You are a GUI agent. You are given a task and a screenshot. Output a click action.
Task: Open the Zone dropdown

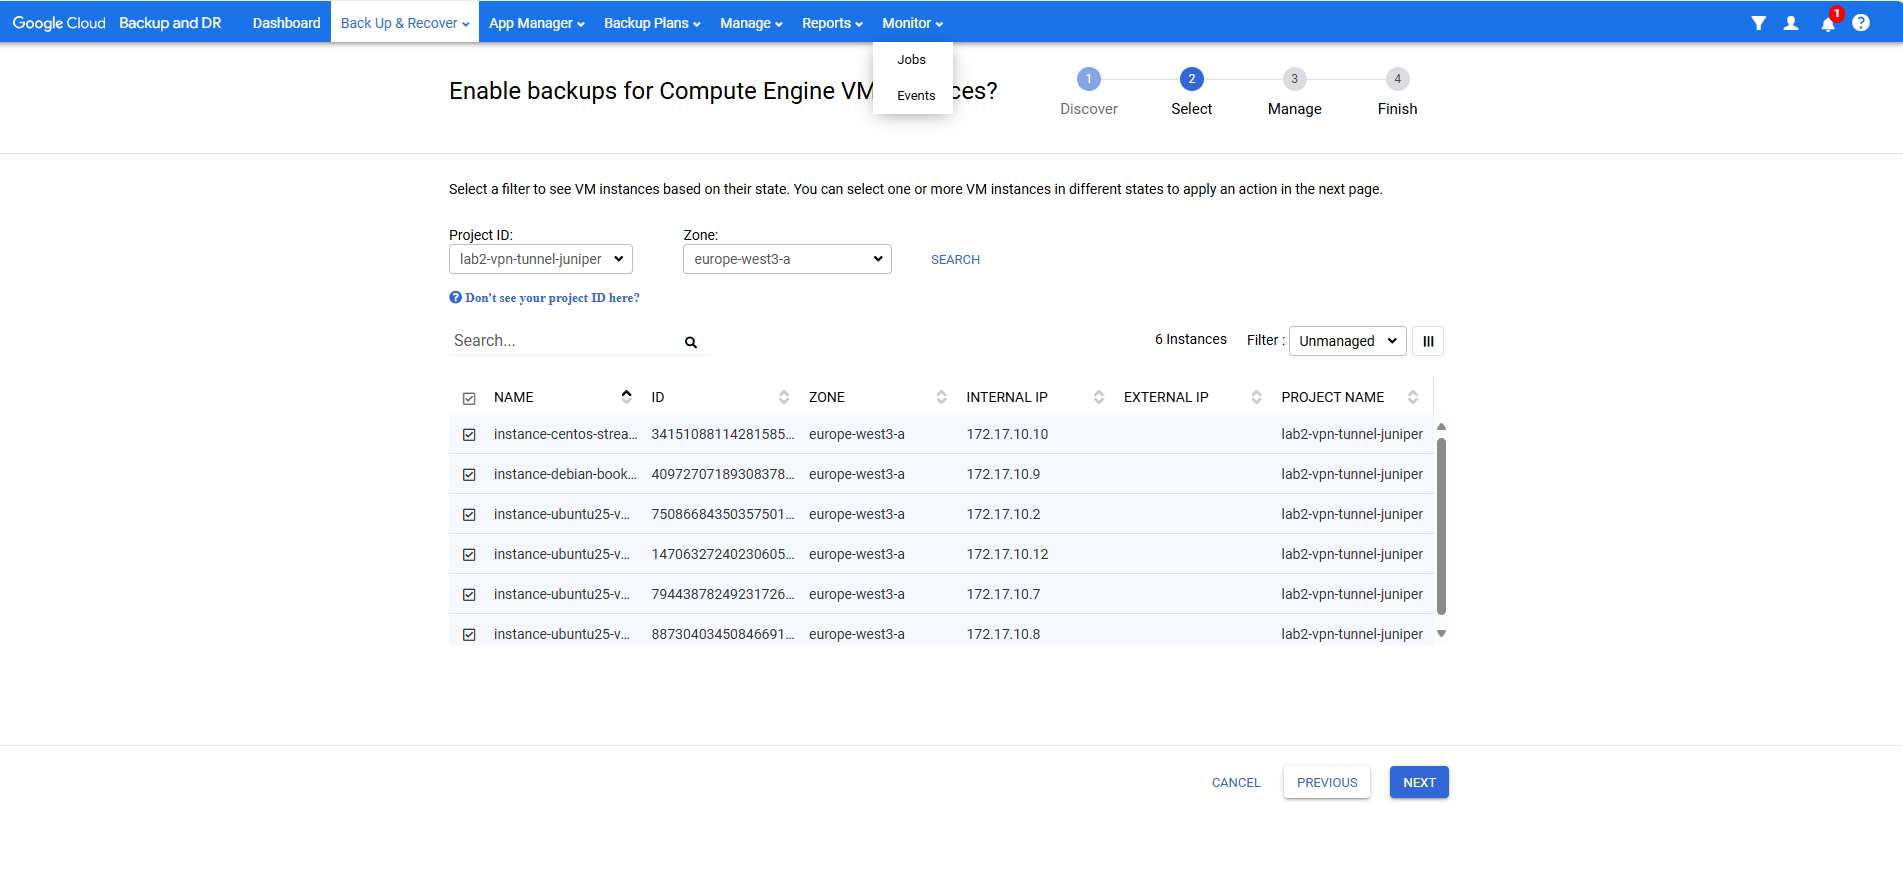tap(787, 259)
